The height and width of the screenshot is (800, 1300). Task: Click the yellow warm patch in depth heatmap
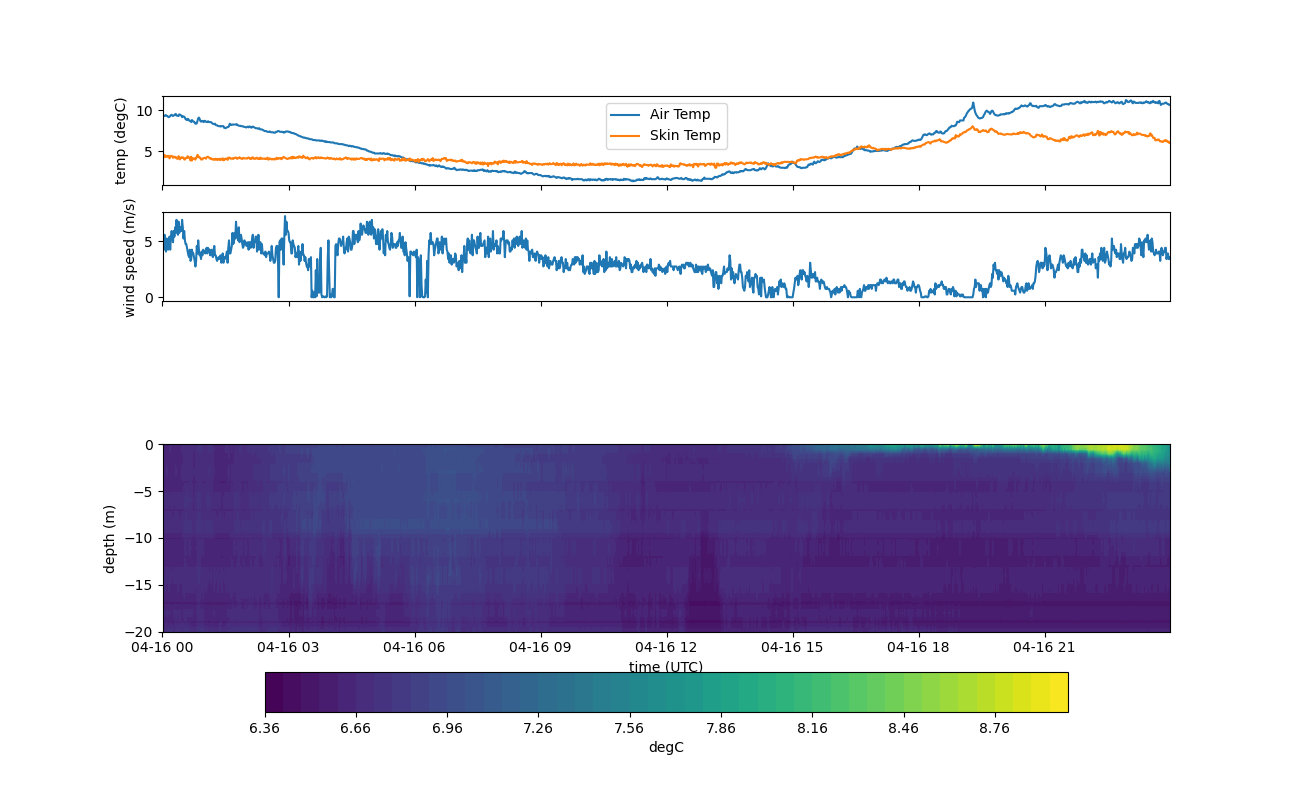(1110, 450)
